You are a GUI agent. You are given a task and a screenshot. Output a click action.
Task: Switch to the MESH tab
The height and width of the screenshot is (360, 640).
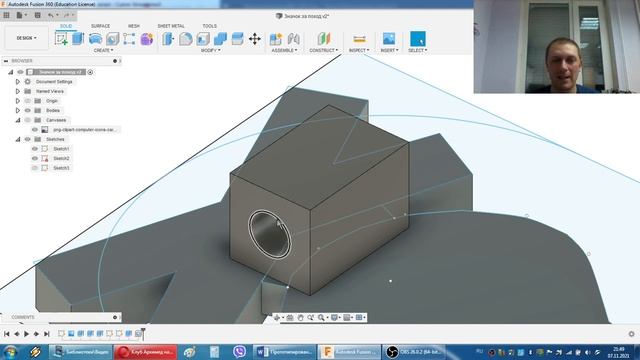(x=134, y=26)
